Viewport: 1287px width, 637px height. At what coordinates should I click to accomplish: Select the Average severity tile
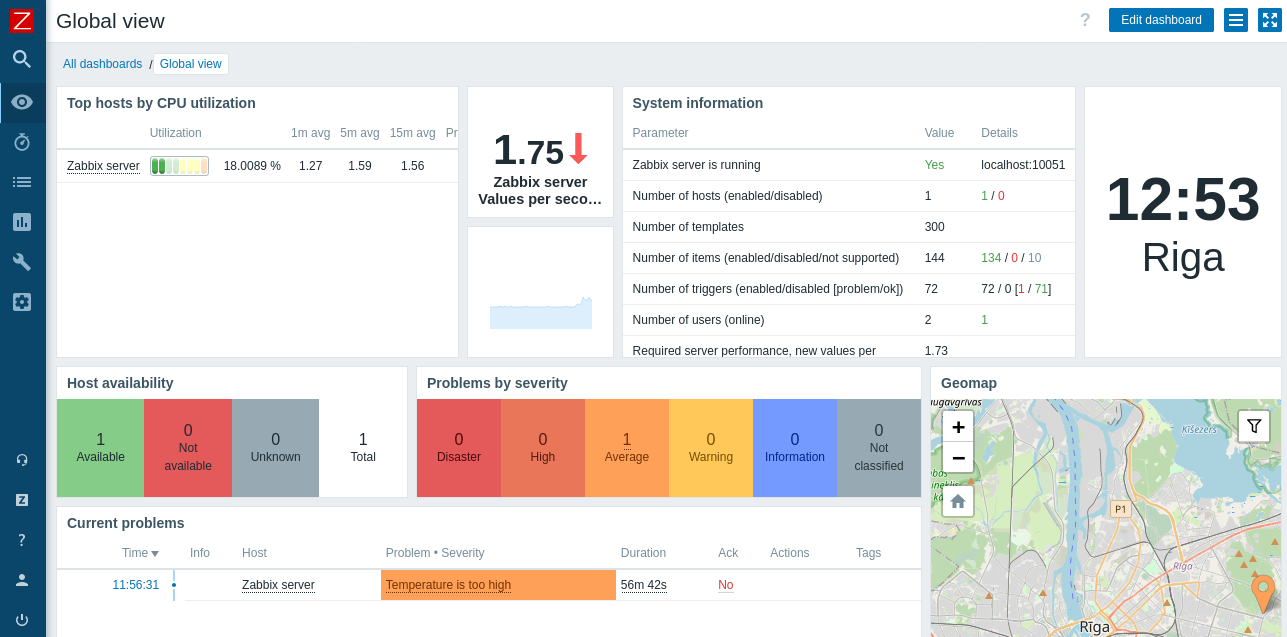627,448
